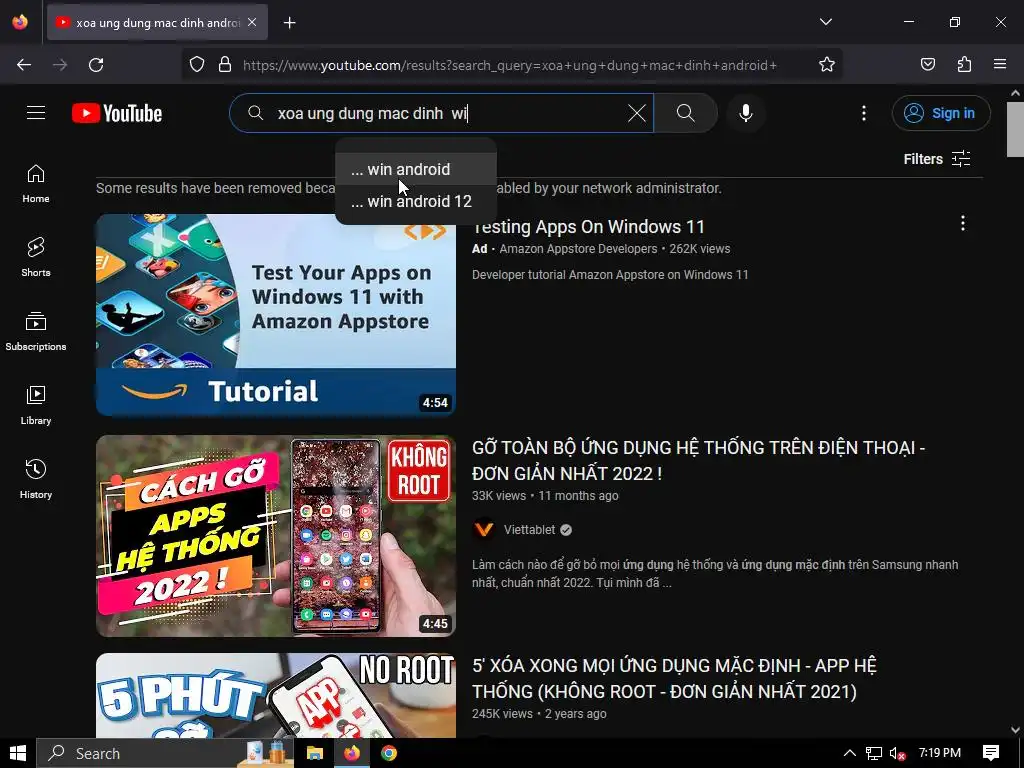1024x768 pixels.
Task: Go to the YouTube logo home link
Action: tap(117, 113)
